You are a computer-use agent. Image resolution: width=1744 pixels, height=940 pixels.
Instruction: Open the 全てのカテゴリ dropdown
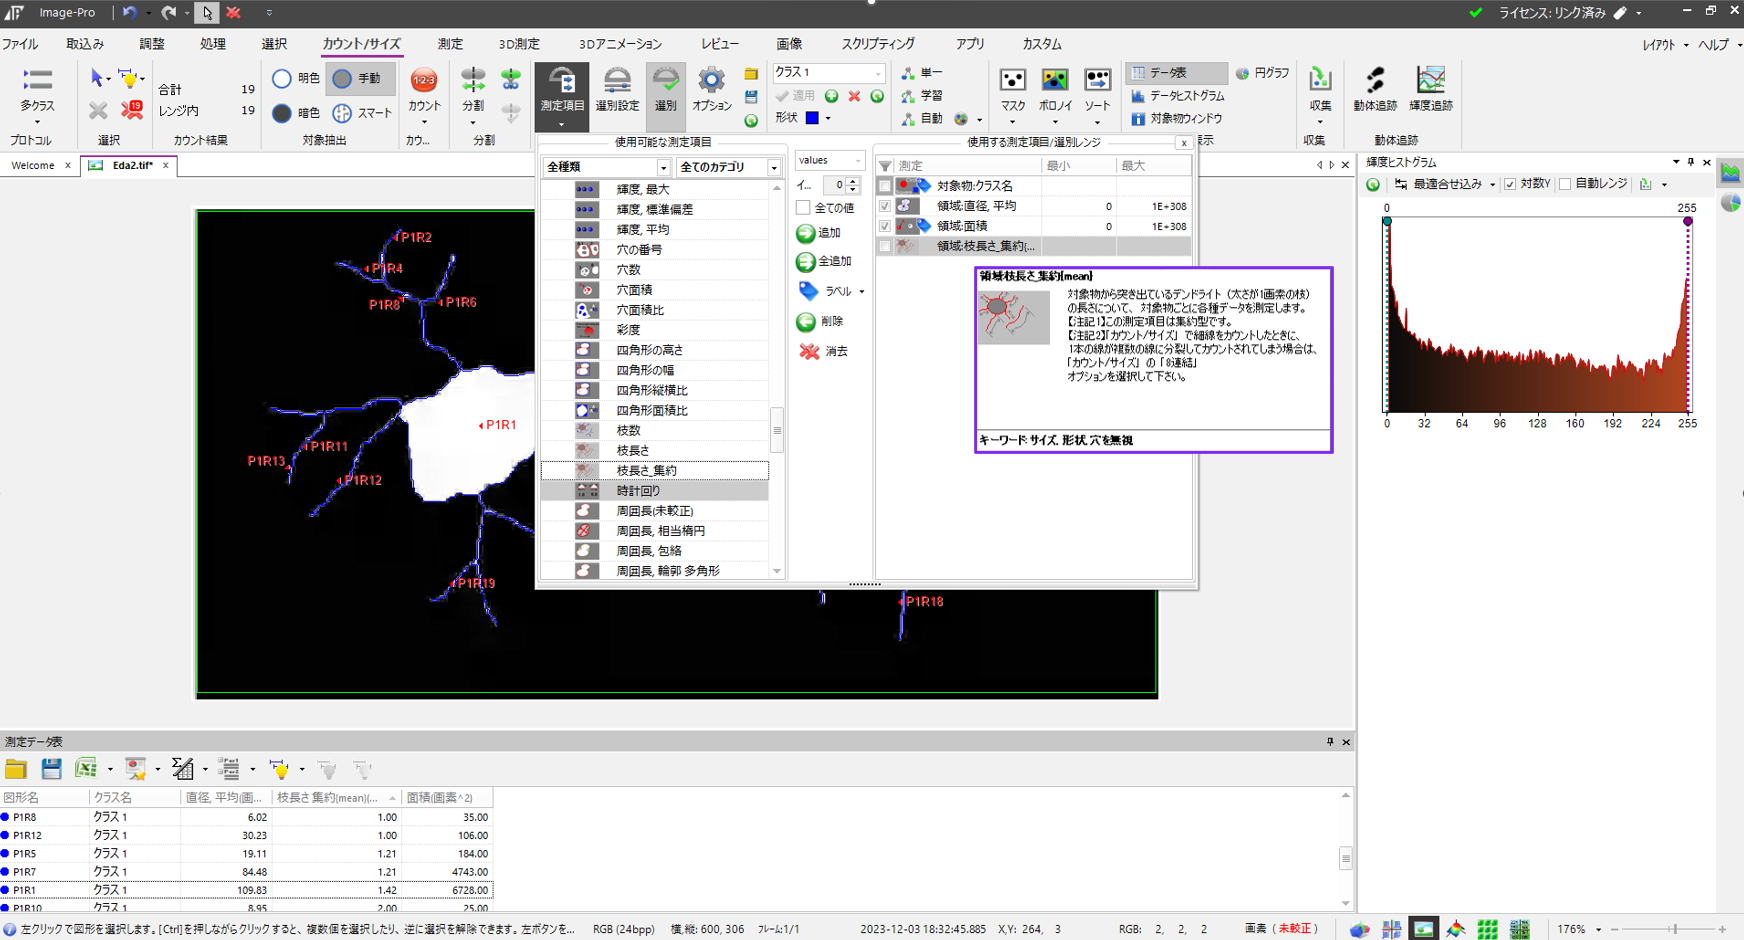[773, 168]
